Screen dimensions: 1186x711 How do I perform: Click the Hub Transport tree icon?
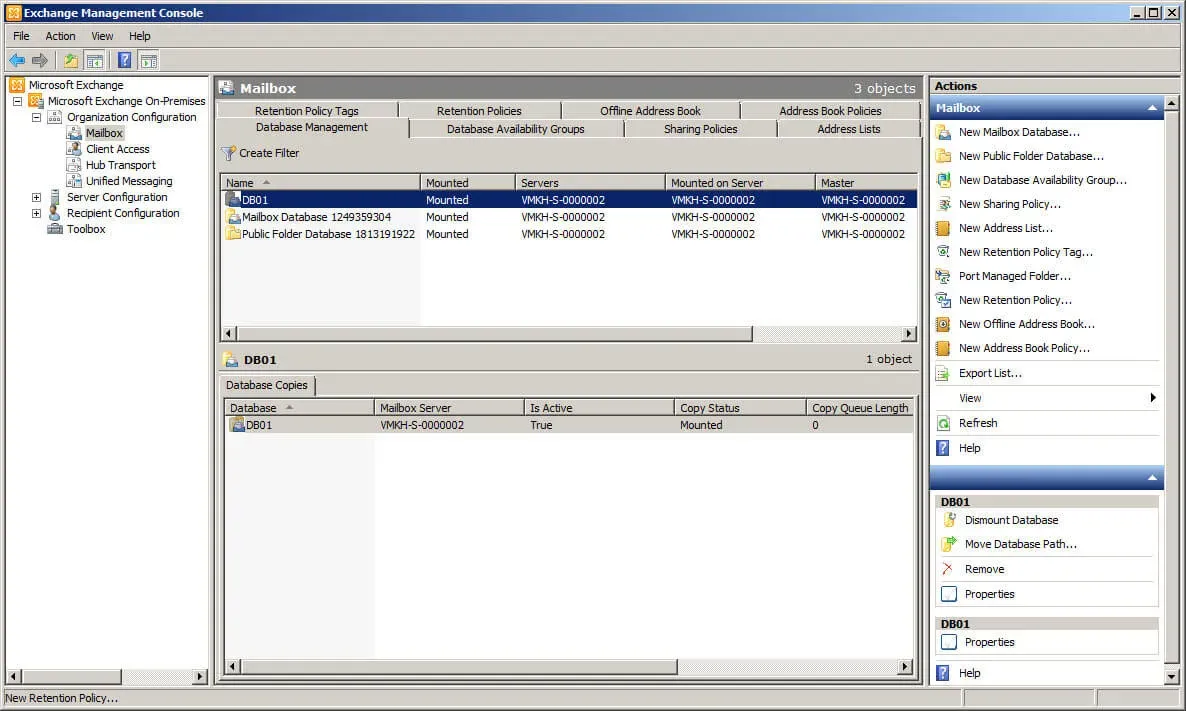[x=73, y=165]
